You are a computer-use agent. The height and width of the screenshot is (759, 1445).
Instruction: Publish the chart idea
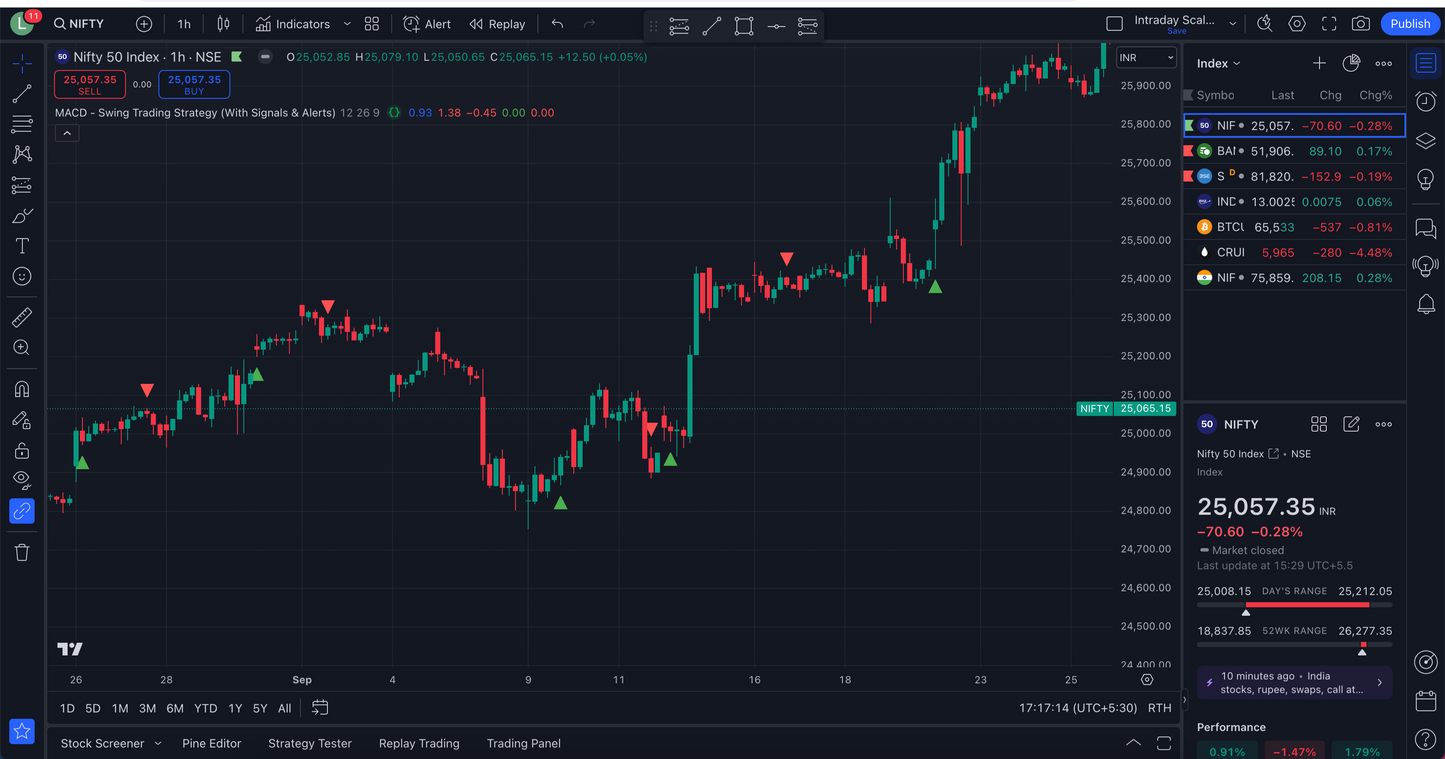1410,24
